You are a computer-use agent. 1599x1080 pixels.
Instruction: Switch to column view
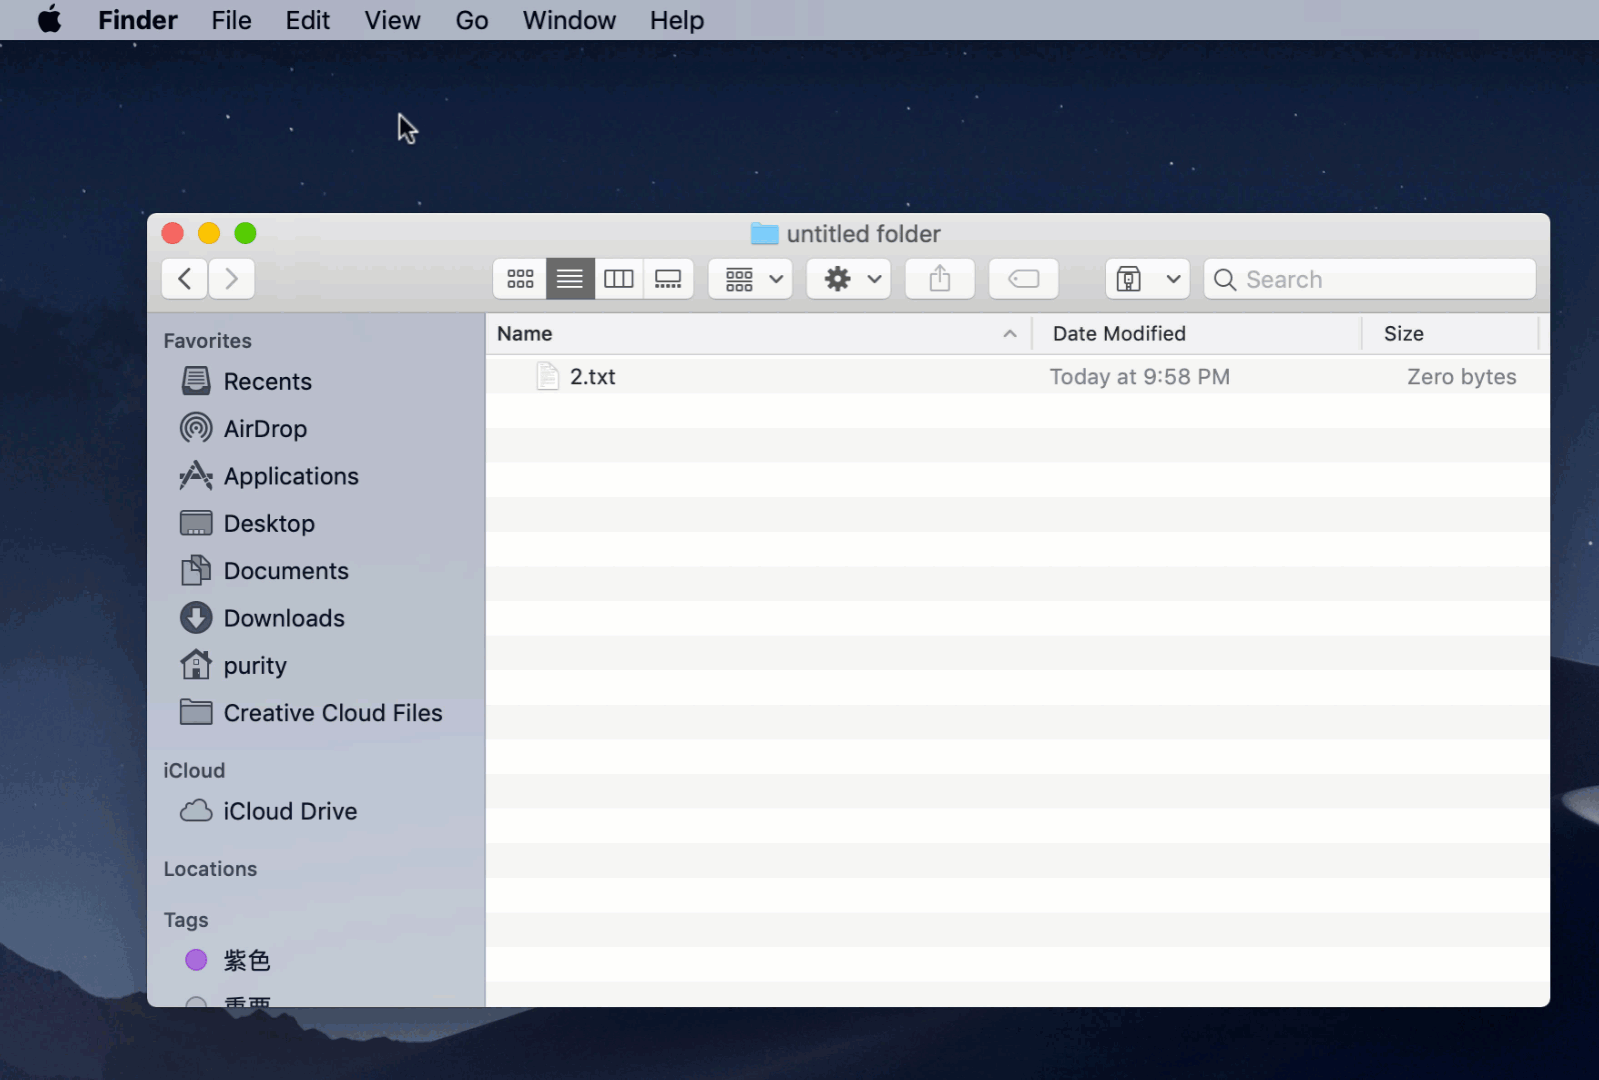tap(619, 279)
